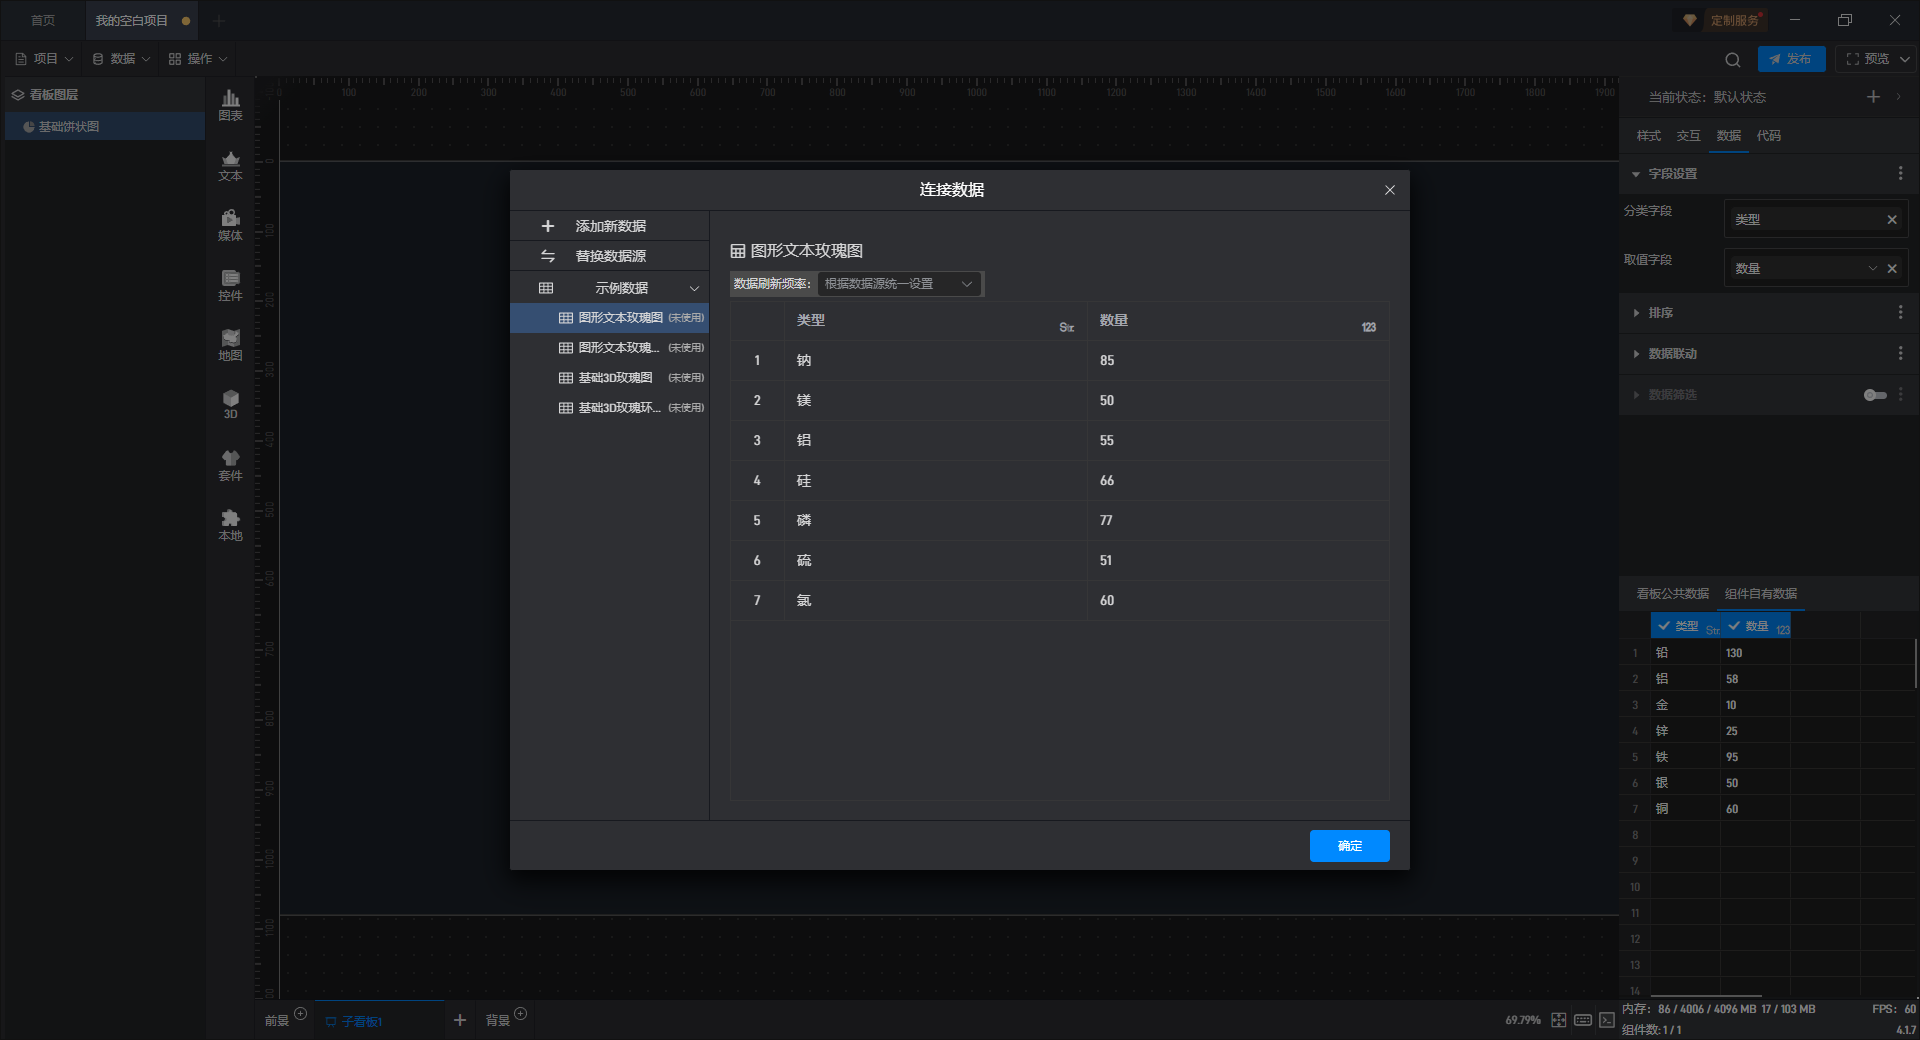
Task: Open the 图表 chart component panel
Action: pyautogui.click(x=230, y=105)
